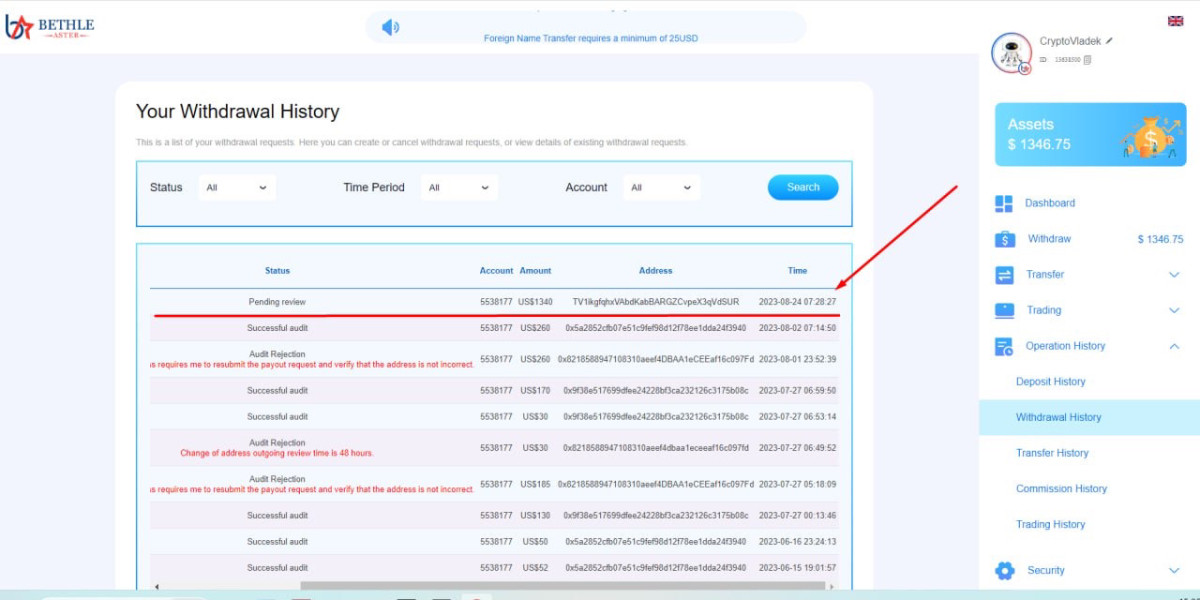Expand the Trading menu chevron
Image resolution: width=1200 pixels, height=600 pixels.
1174,311
